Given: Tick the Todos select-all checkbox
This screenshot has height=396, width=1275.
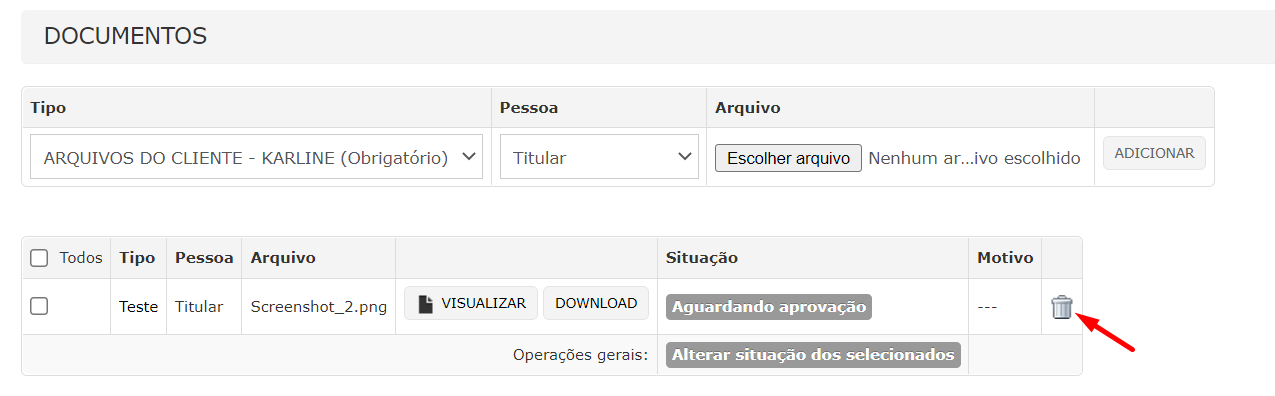Looking at the screenshot, I should [39, 258].
